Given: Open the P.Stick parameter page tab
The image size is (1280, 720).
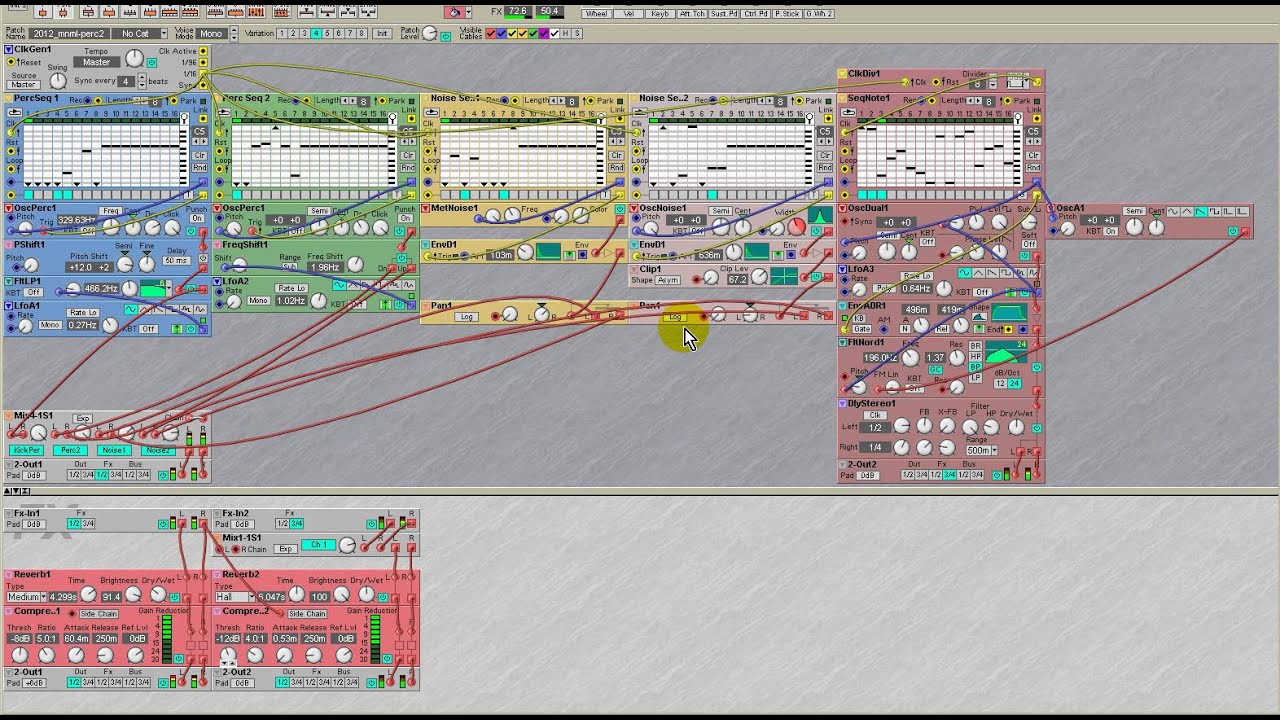Looking at the screenshot, I should (787, 14).
